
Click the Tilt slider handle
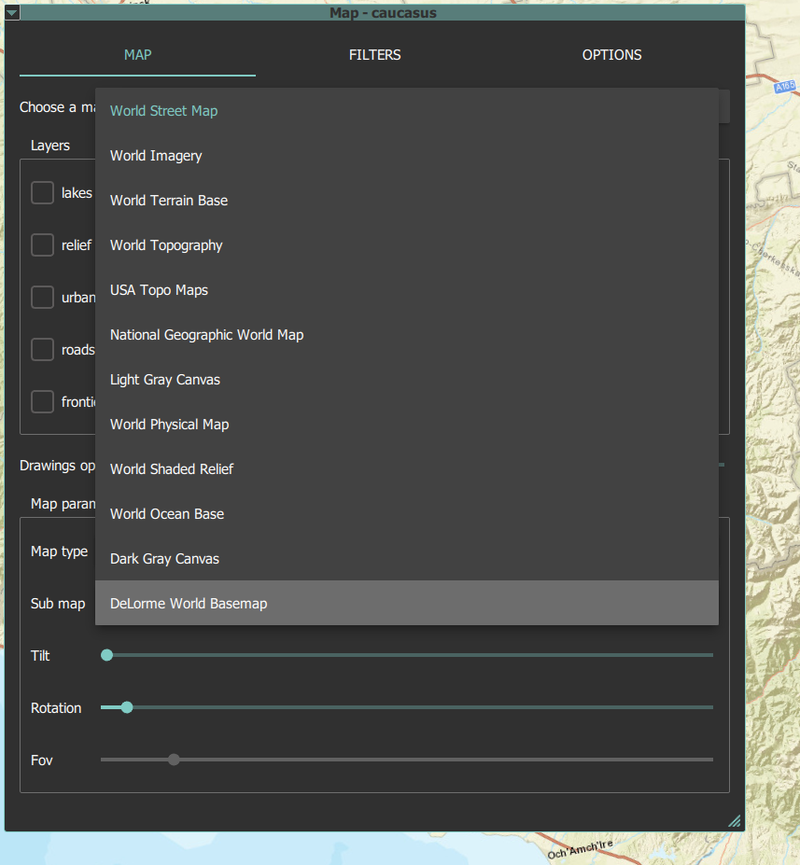tap(107, 655)
